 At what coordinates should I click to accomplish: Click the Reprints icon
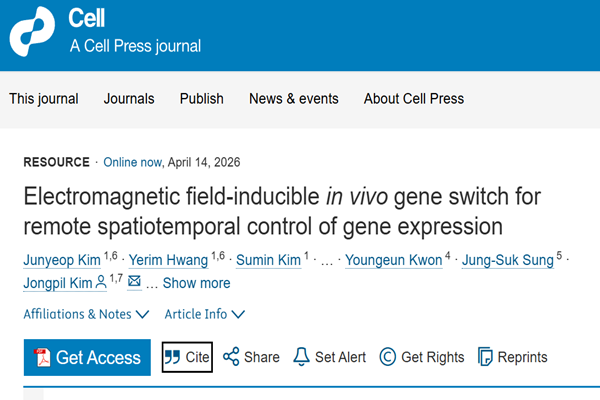[486, 357]
